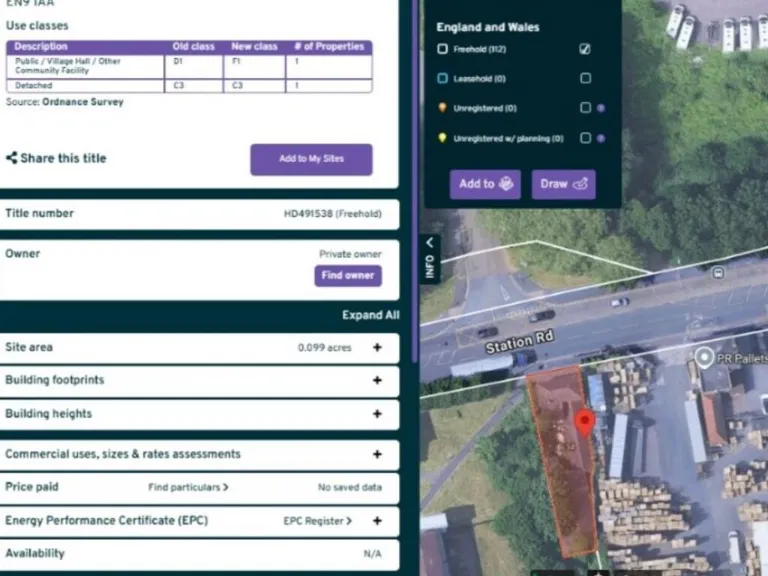Click the red location pin on map
The image size is (768, 576).
[x=585, y=424]
